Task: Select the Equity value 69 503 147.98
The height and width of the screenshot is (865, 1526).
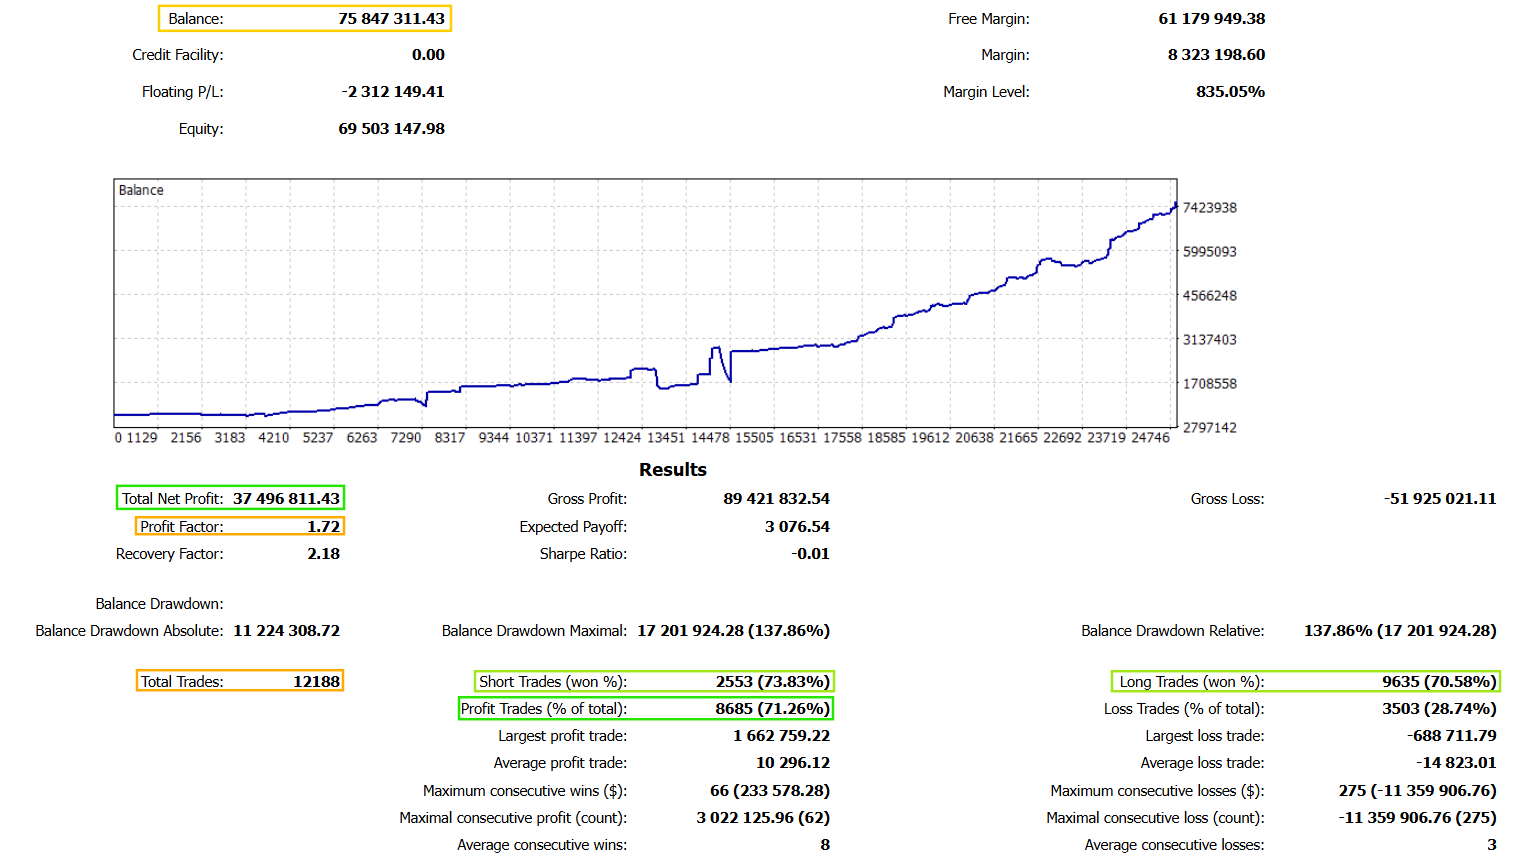Action: tap(391, 129)
